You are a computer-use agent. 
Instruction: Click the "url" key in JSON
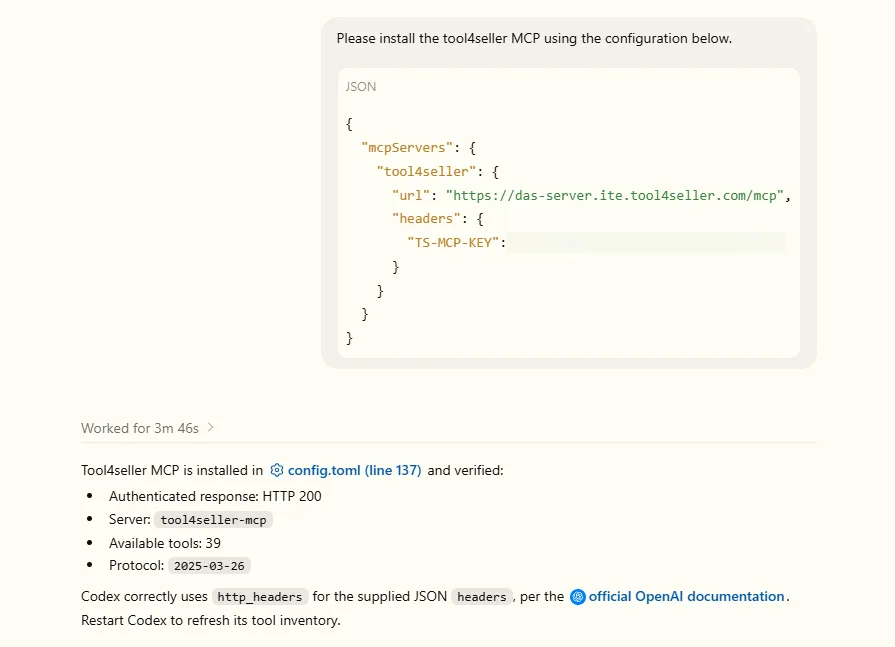411,196
